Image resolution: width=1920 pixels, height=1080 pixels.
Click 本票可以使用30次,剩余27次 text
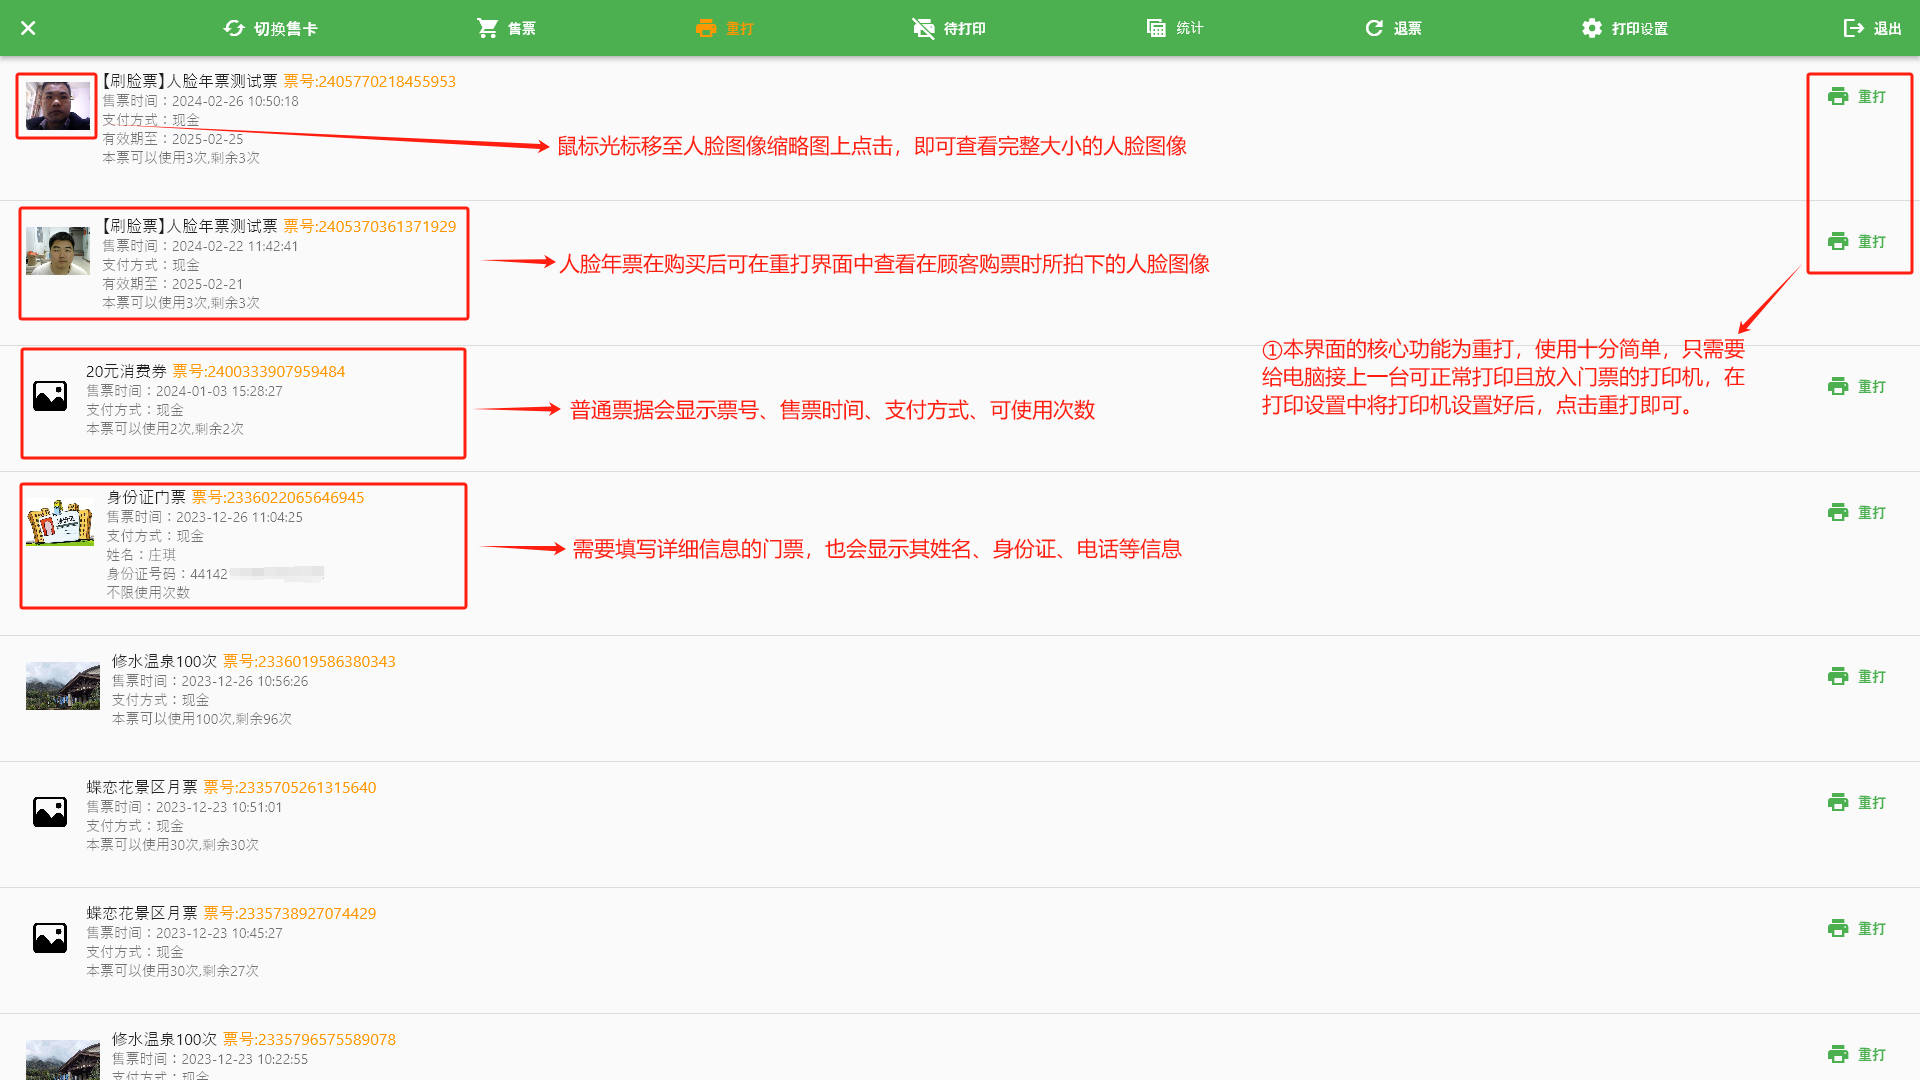(172, 971)
